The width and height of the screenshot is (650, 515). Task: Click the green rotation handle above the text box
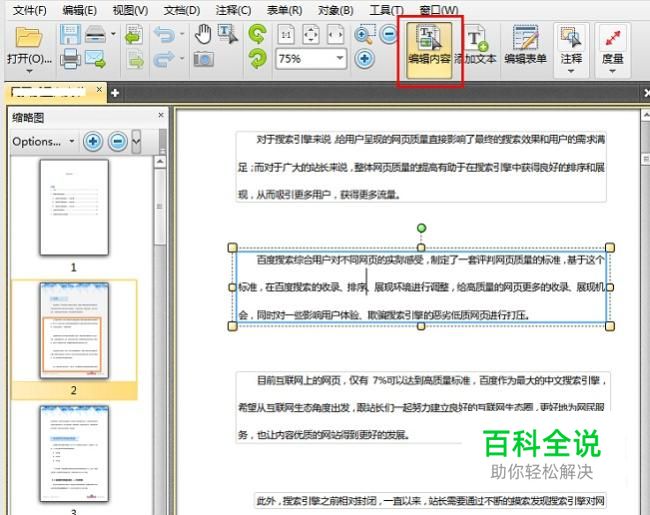[x=421, y=228]
